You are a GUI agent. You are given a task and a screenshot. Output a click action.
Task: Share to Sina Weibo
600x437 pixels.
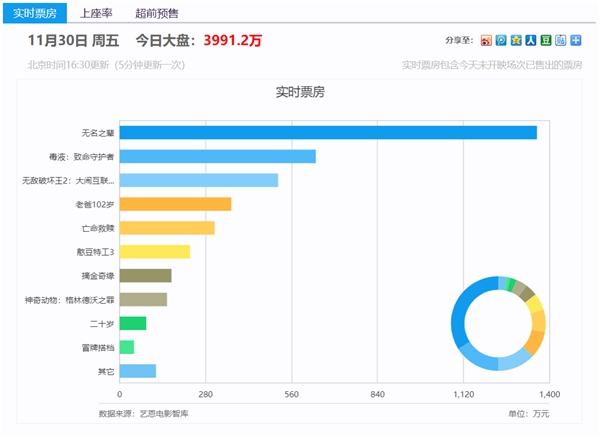coord(486,41)
